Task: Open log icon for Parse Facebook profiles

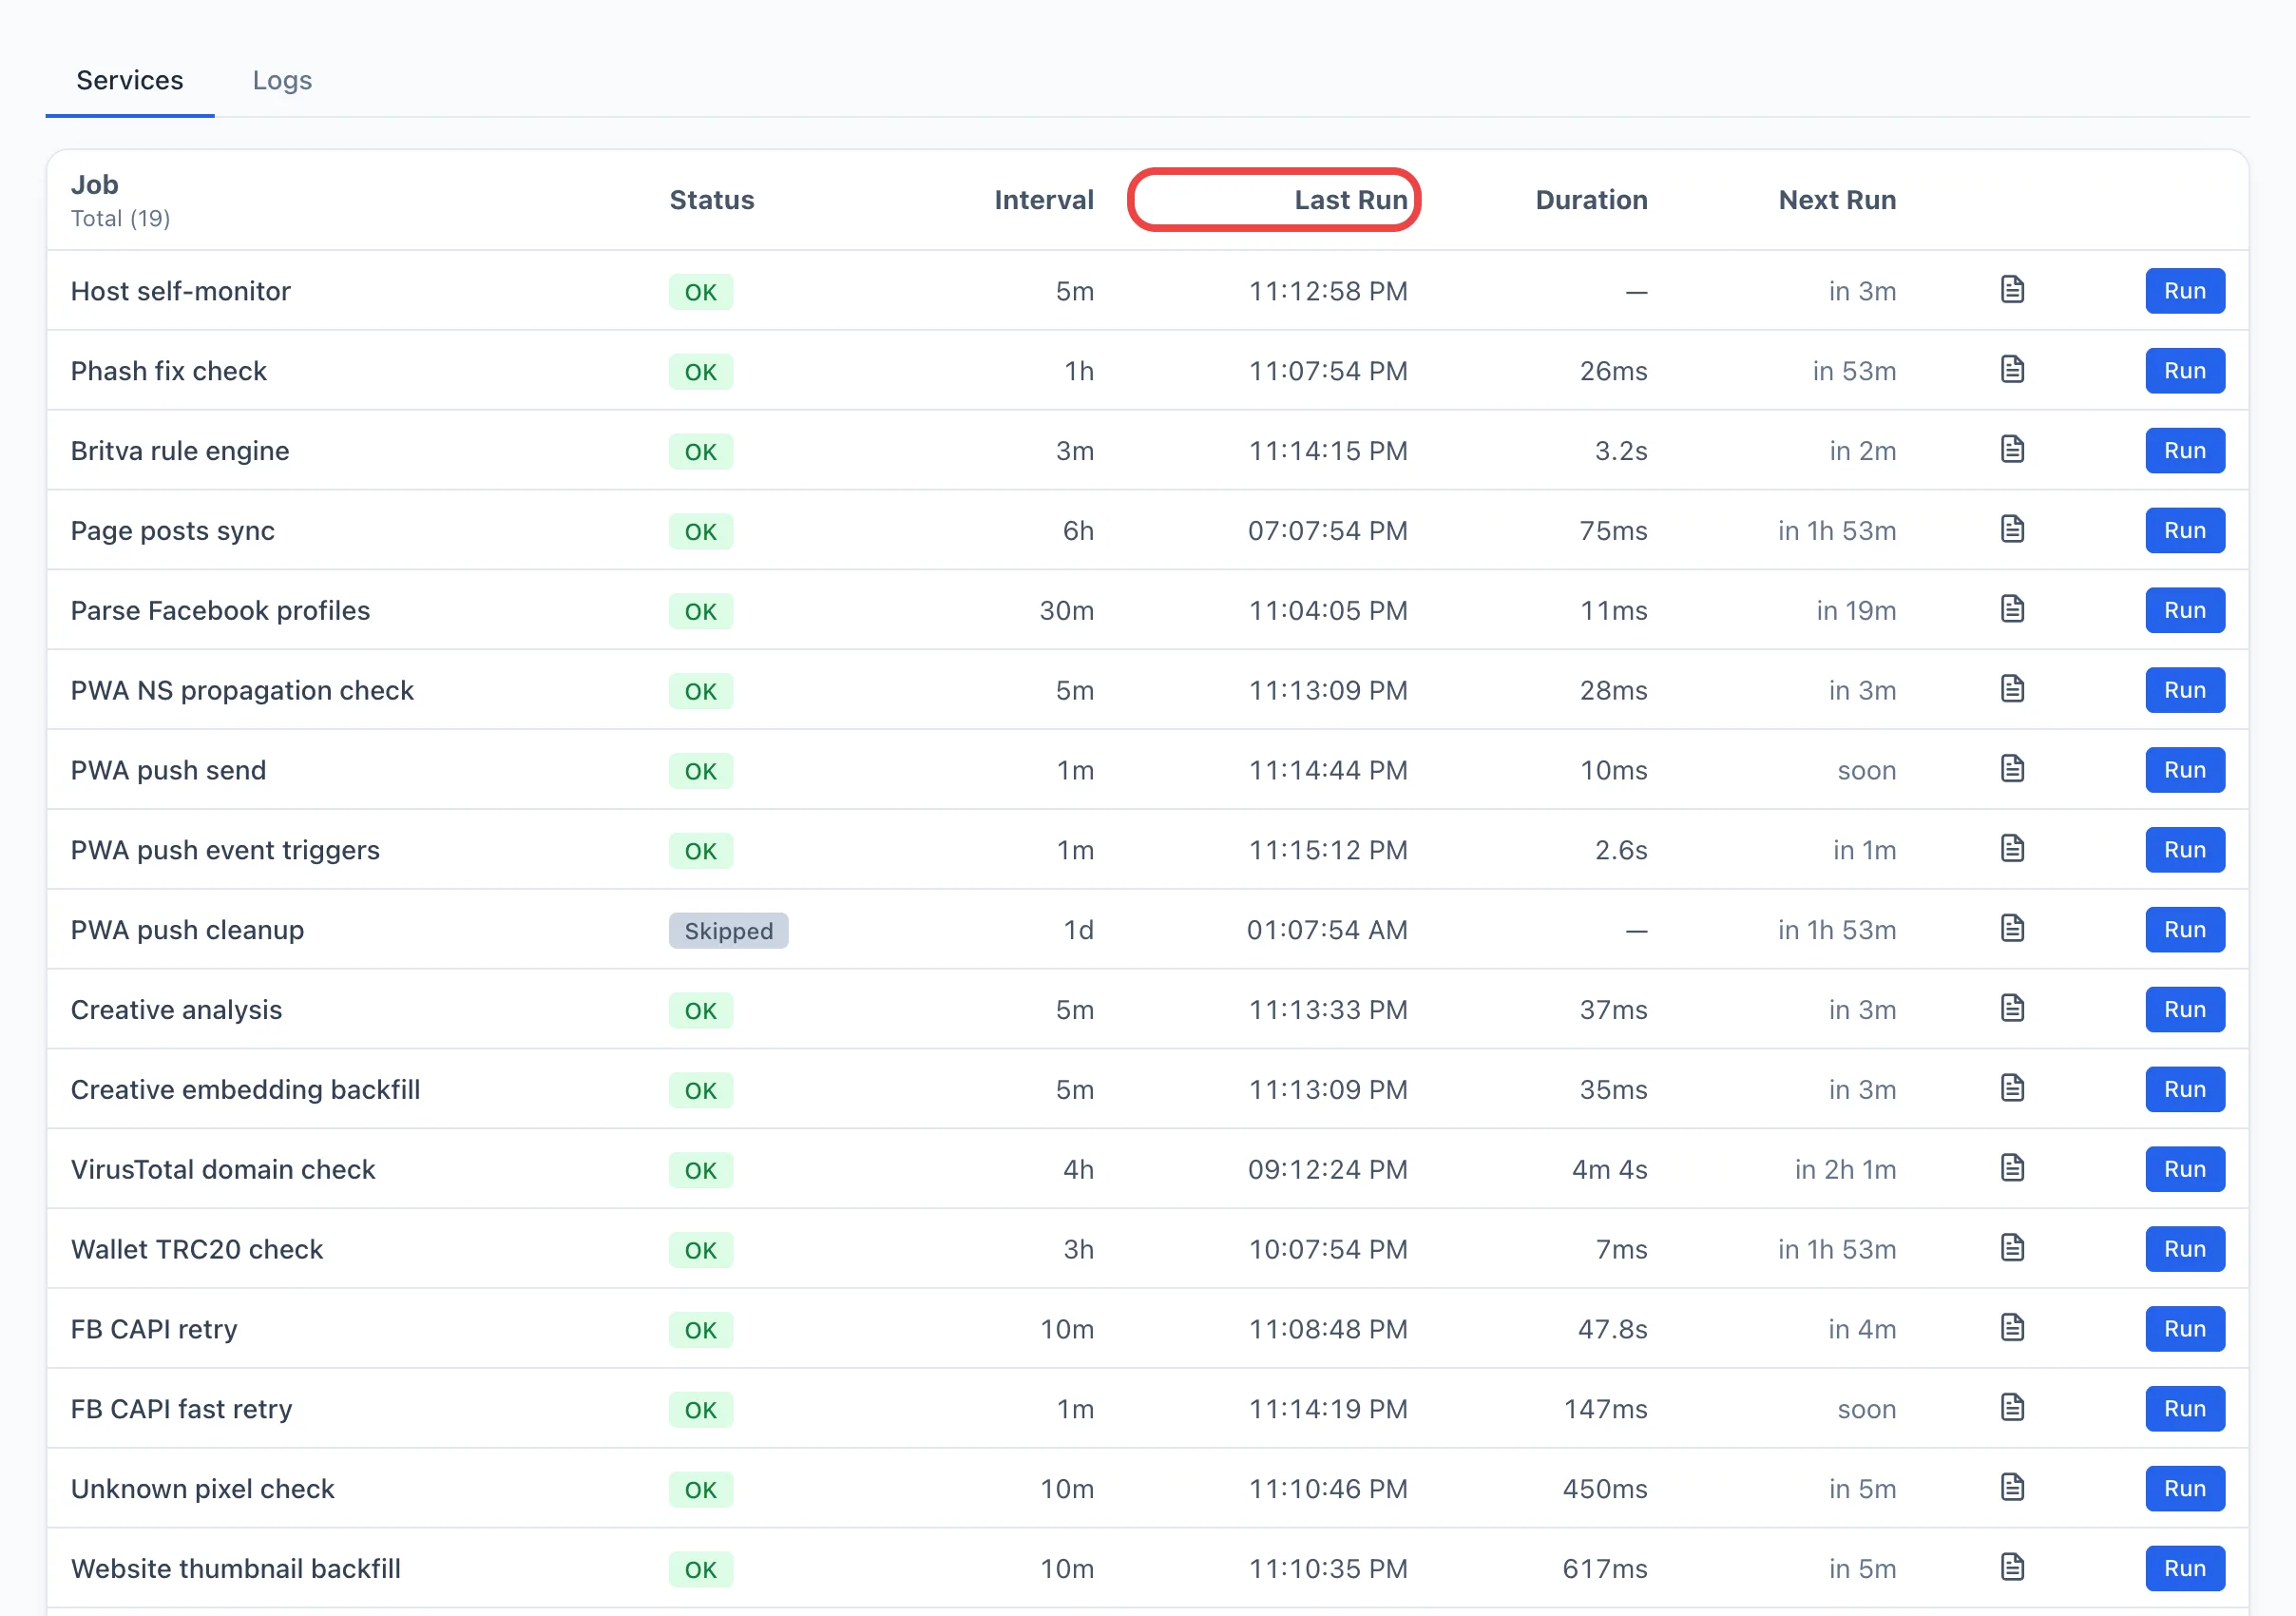Action: (2012, 609)
